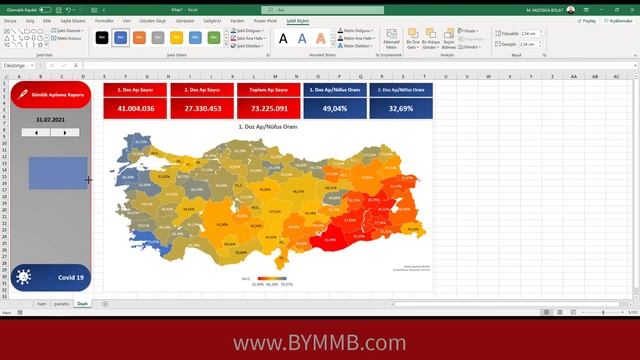Image resolution: width=640 pixels, height=360 pixels.
Task: Open Metin Efektleri dropdown
Action: (355, 46)
